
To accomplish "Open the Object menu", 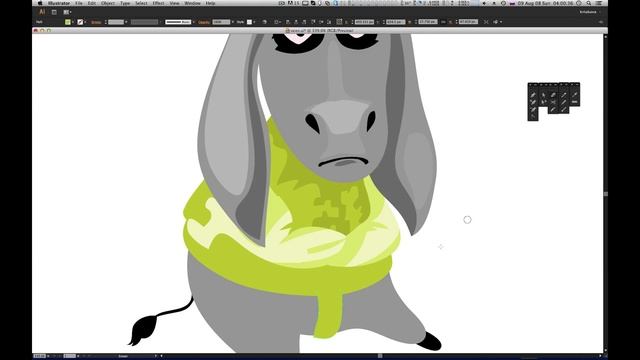I will (108, 3).
